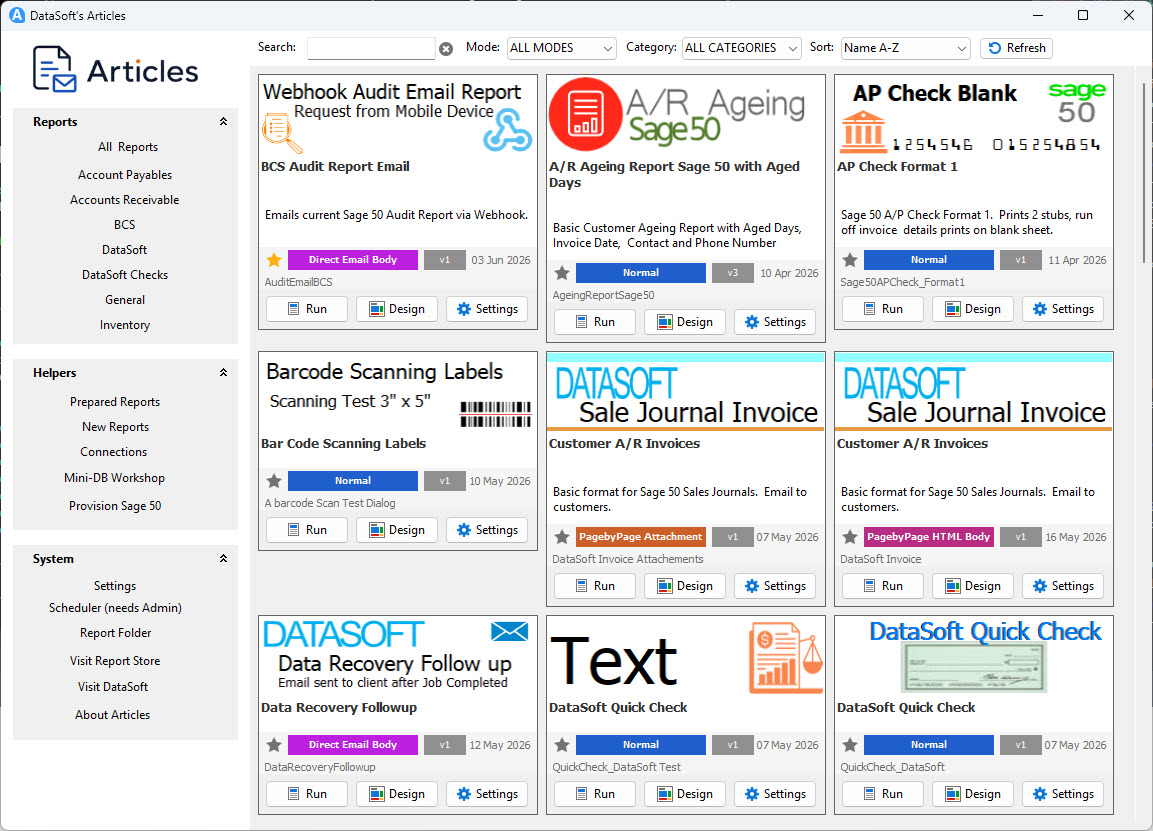Run the AuditEmailBCS report
This screenshot has width=1153, height=831.
tap(307, 309)
